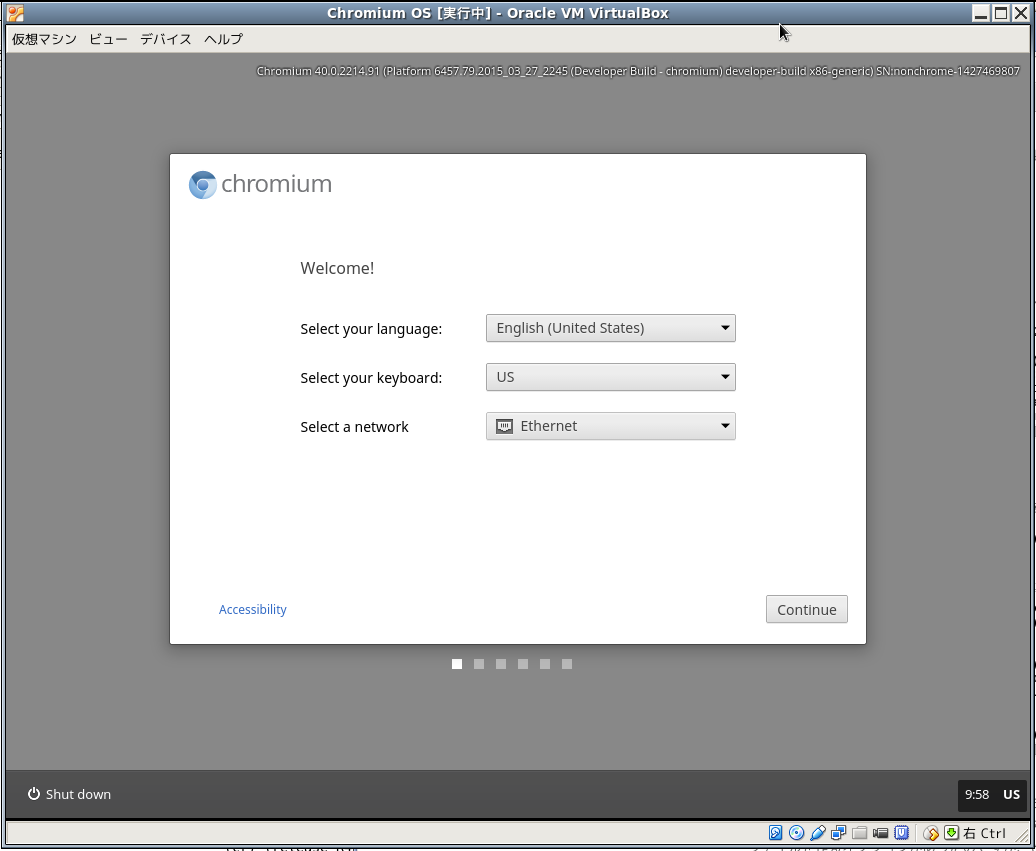This screenshot has width=1036, height=851.
Task: Open the デバイス menu
Action: pyautogui.click(x=166, y=39)
